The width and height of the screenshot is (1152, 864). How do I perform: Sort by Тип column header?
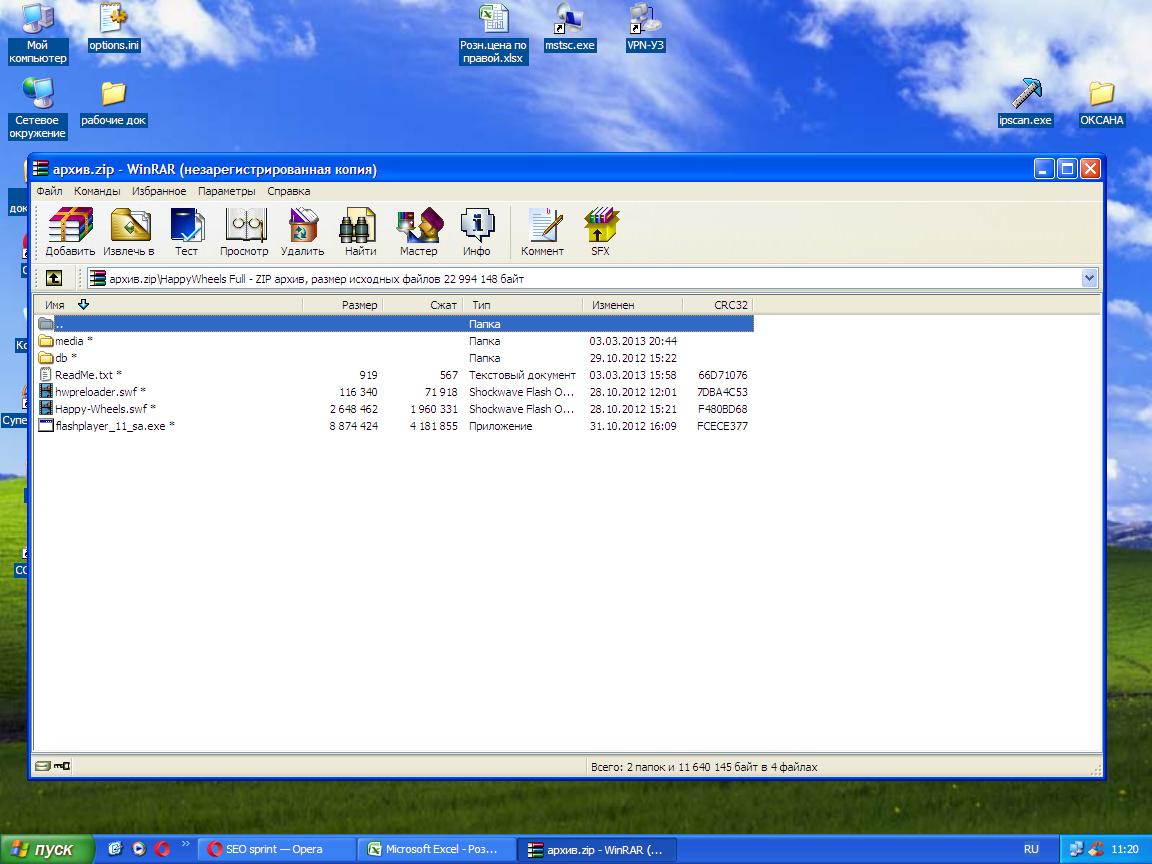pyautogui.click(x=522, y=305)
